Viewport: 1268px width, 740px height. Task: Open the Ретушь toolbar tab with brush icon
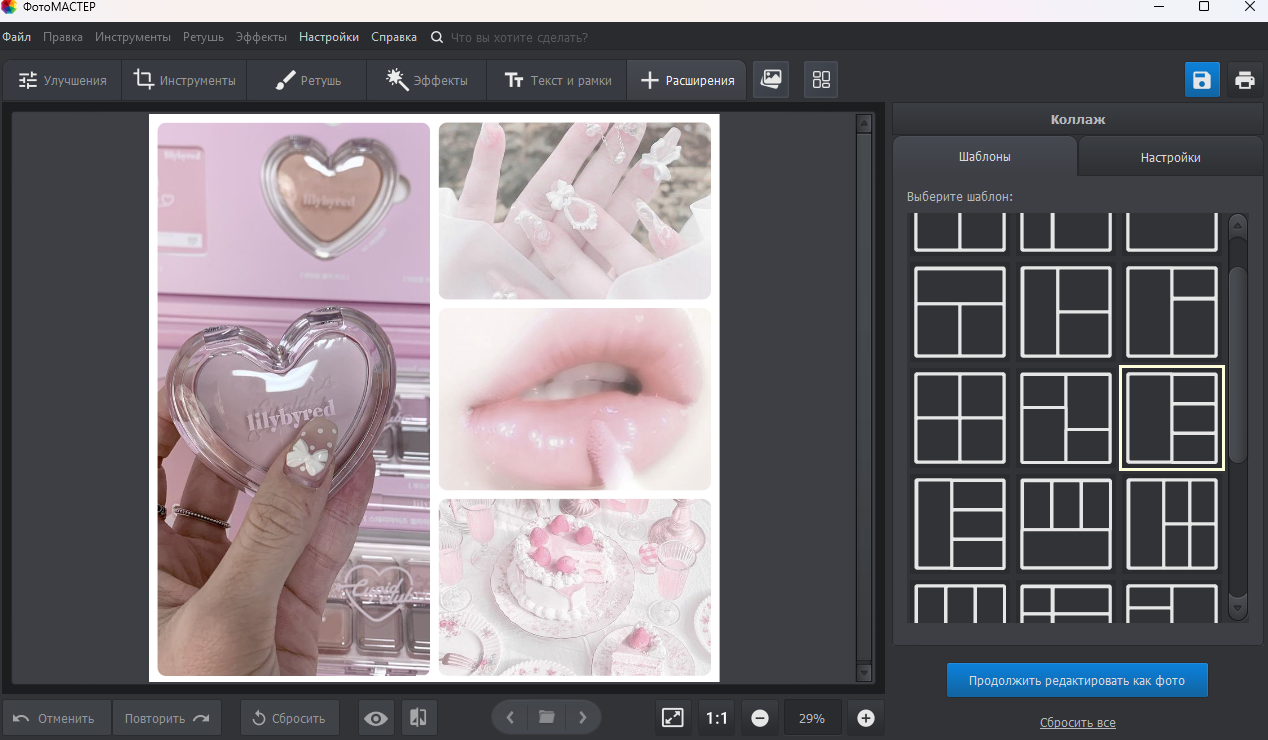click(x=307, y=80)
